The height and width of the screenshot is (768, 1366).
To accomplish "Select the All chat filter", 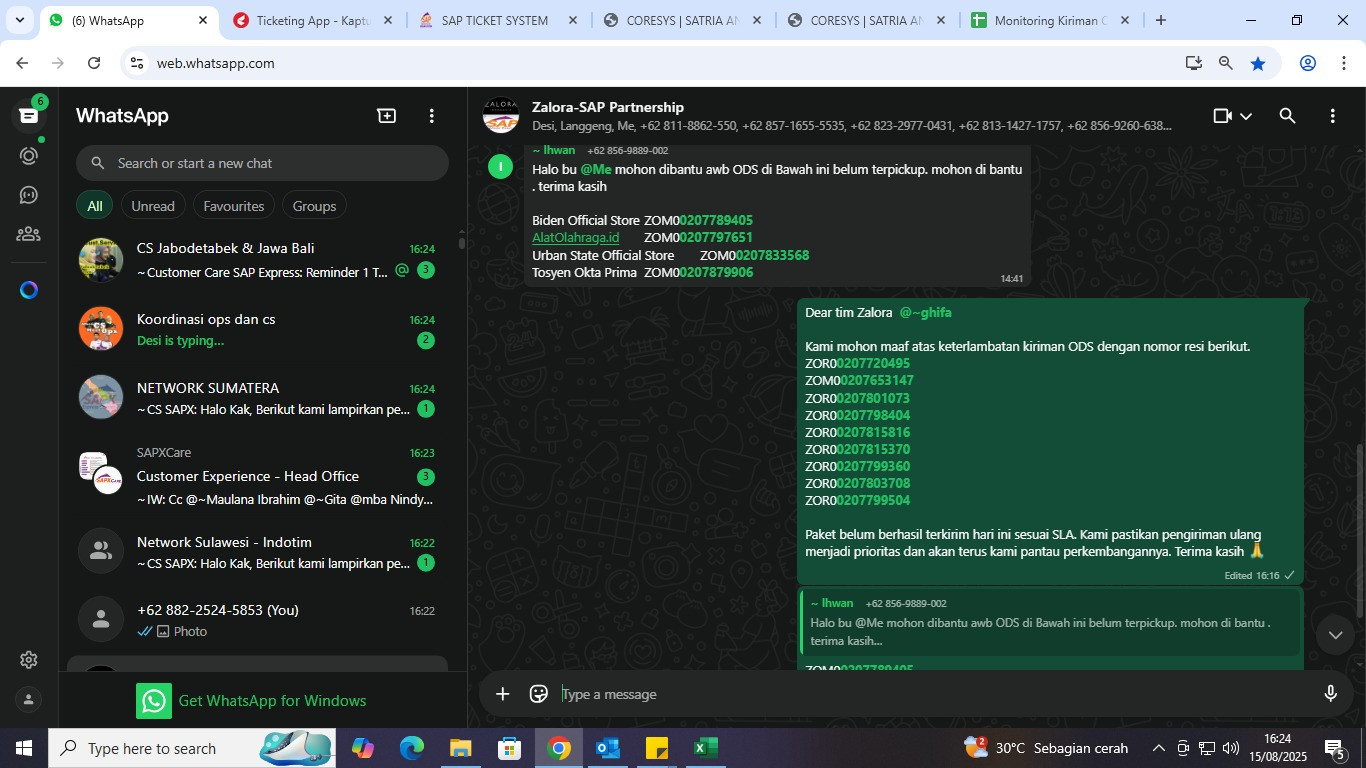I will (x=94, y=206).
